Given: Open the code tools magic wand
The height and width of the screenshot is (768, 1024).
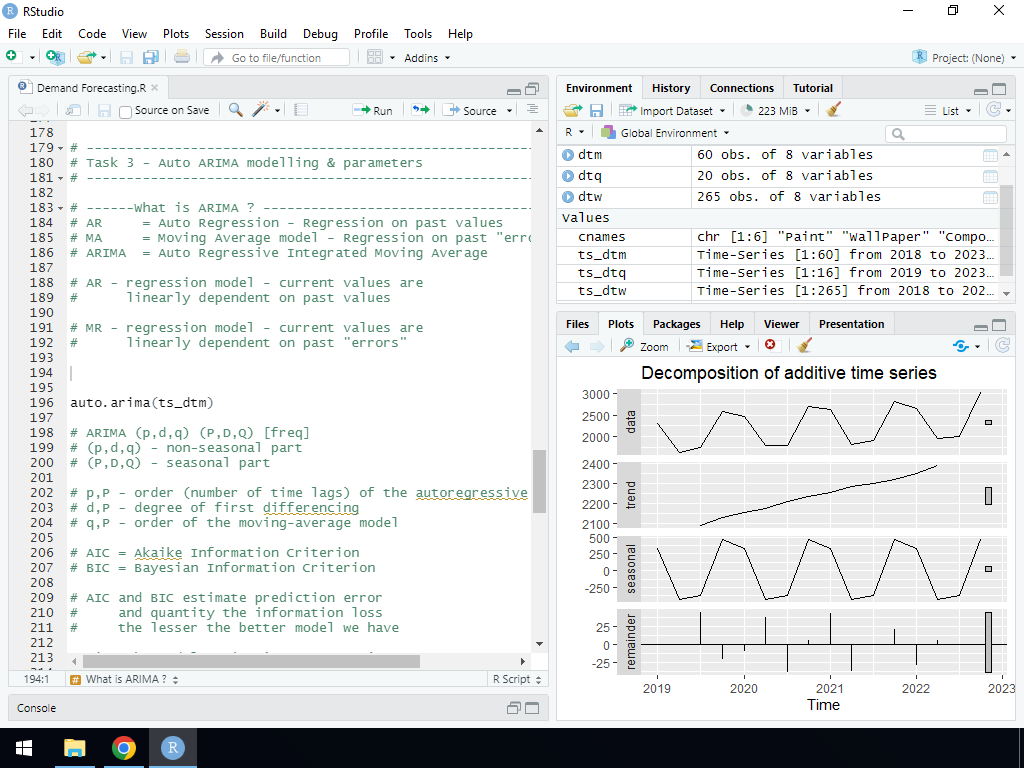Looking at the screenshot, I should pyautogui.click(x=262, y=110).
